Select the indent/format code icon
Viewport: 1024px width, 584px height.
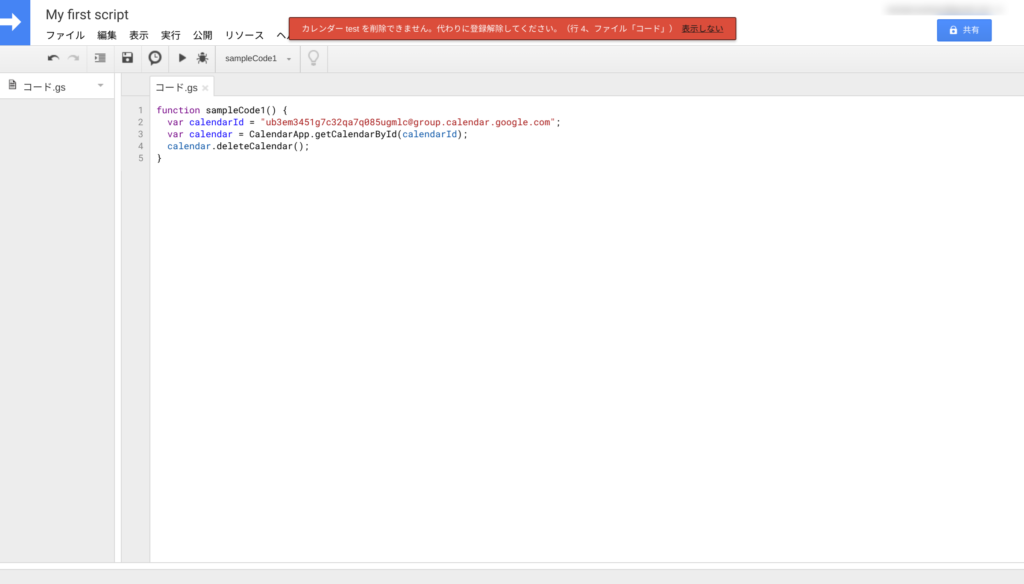(x=99, y=57)
